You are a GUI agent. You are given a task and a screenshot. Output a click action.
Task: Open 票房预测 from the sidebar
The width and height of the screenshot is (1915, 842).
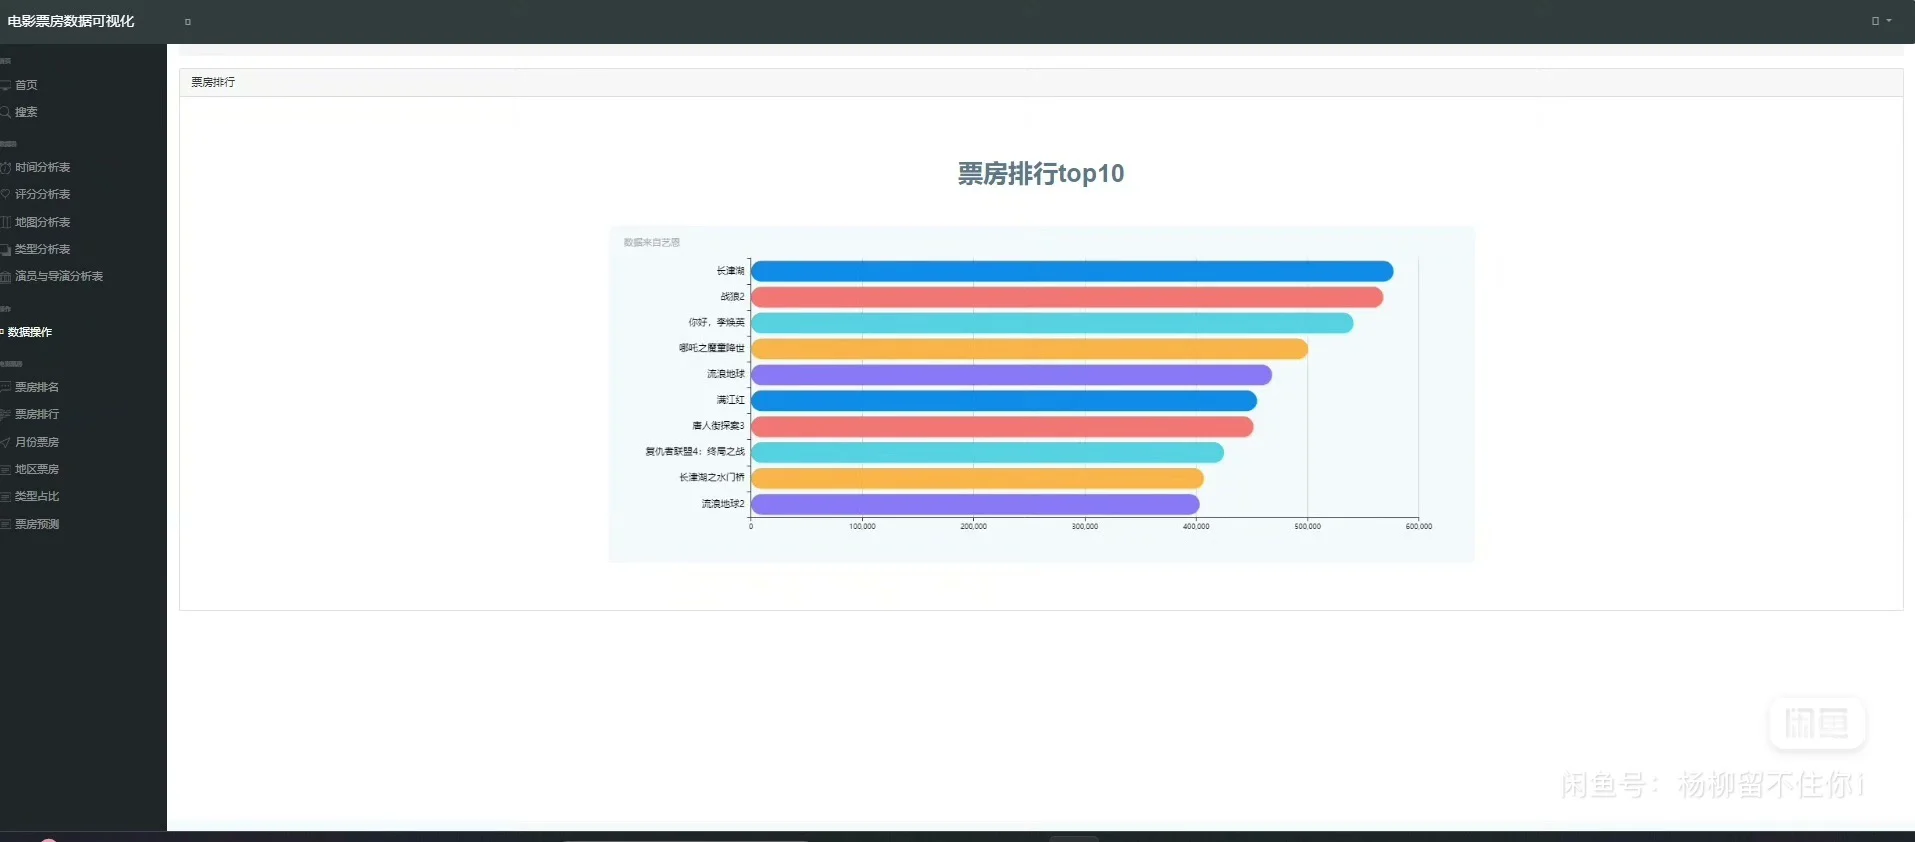37,524
